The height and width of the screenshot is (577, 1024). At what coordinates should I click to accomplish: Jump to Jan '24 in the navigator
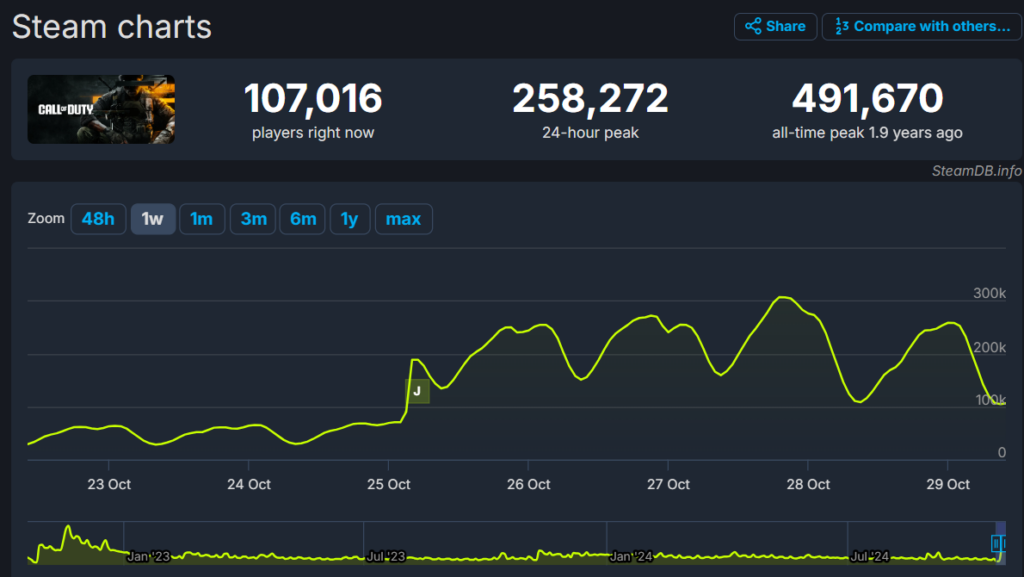pos(632,556)
